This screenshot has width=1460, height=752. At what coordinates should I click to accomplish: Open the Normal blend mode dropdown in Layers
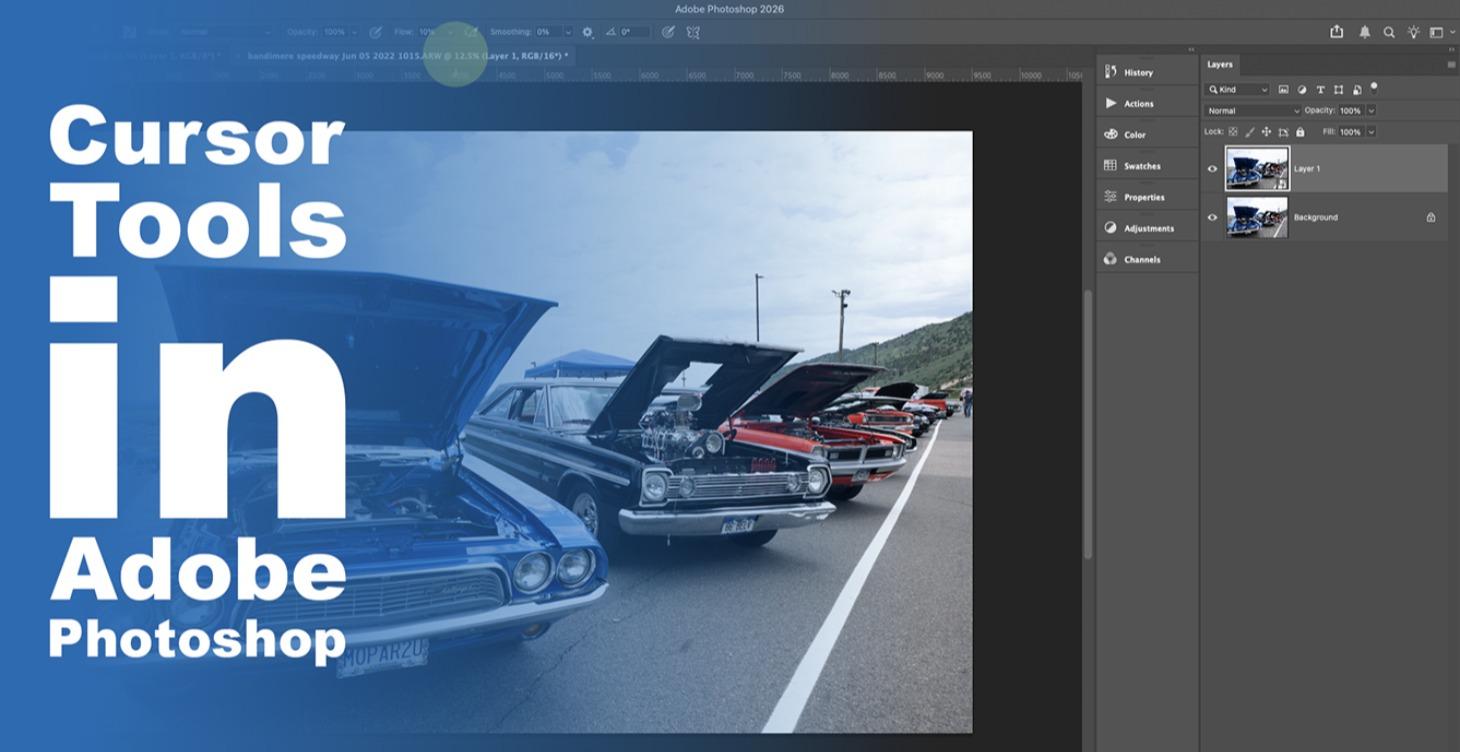point(1253,111)
